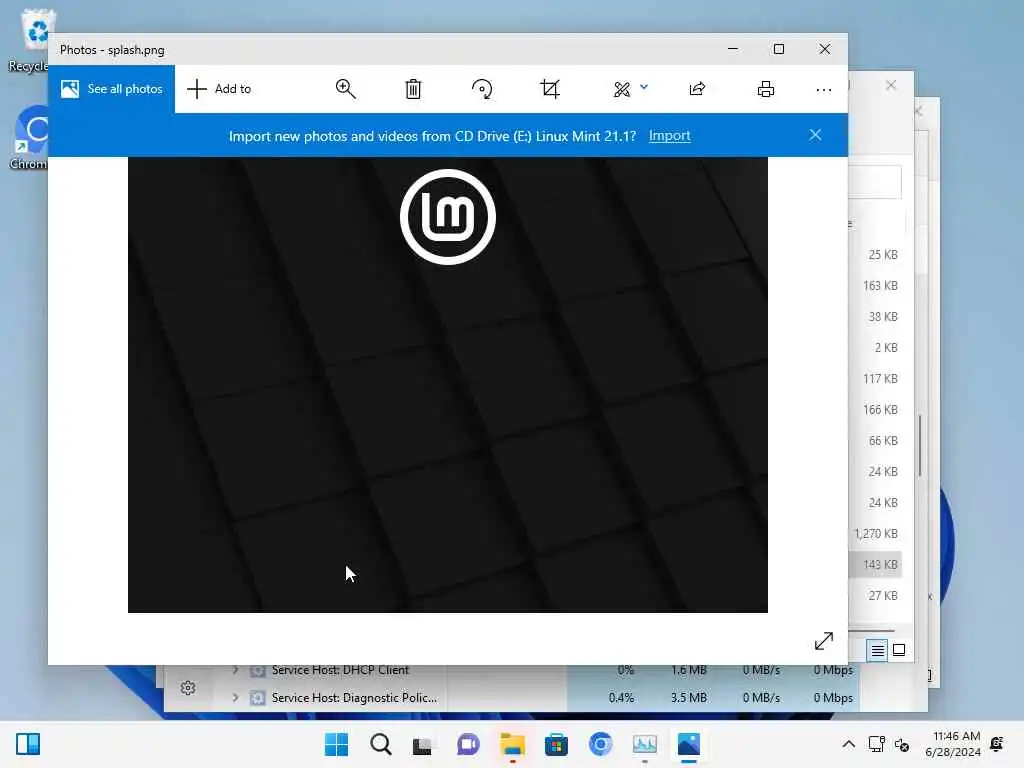The image size is (1024, 768).
Task: Maximize the Photos window
Action: click(778, 49)
